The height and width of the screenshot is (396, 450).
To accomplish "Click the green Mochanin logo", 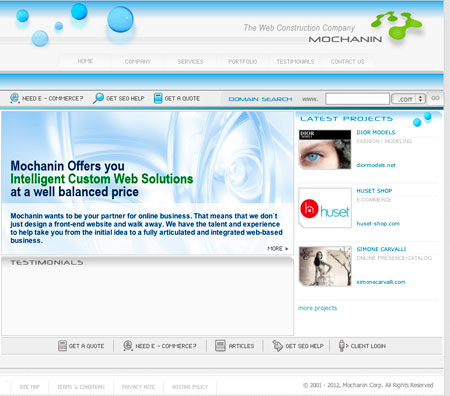I will tap(396, 26).
